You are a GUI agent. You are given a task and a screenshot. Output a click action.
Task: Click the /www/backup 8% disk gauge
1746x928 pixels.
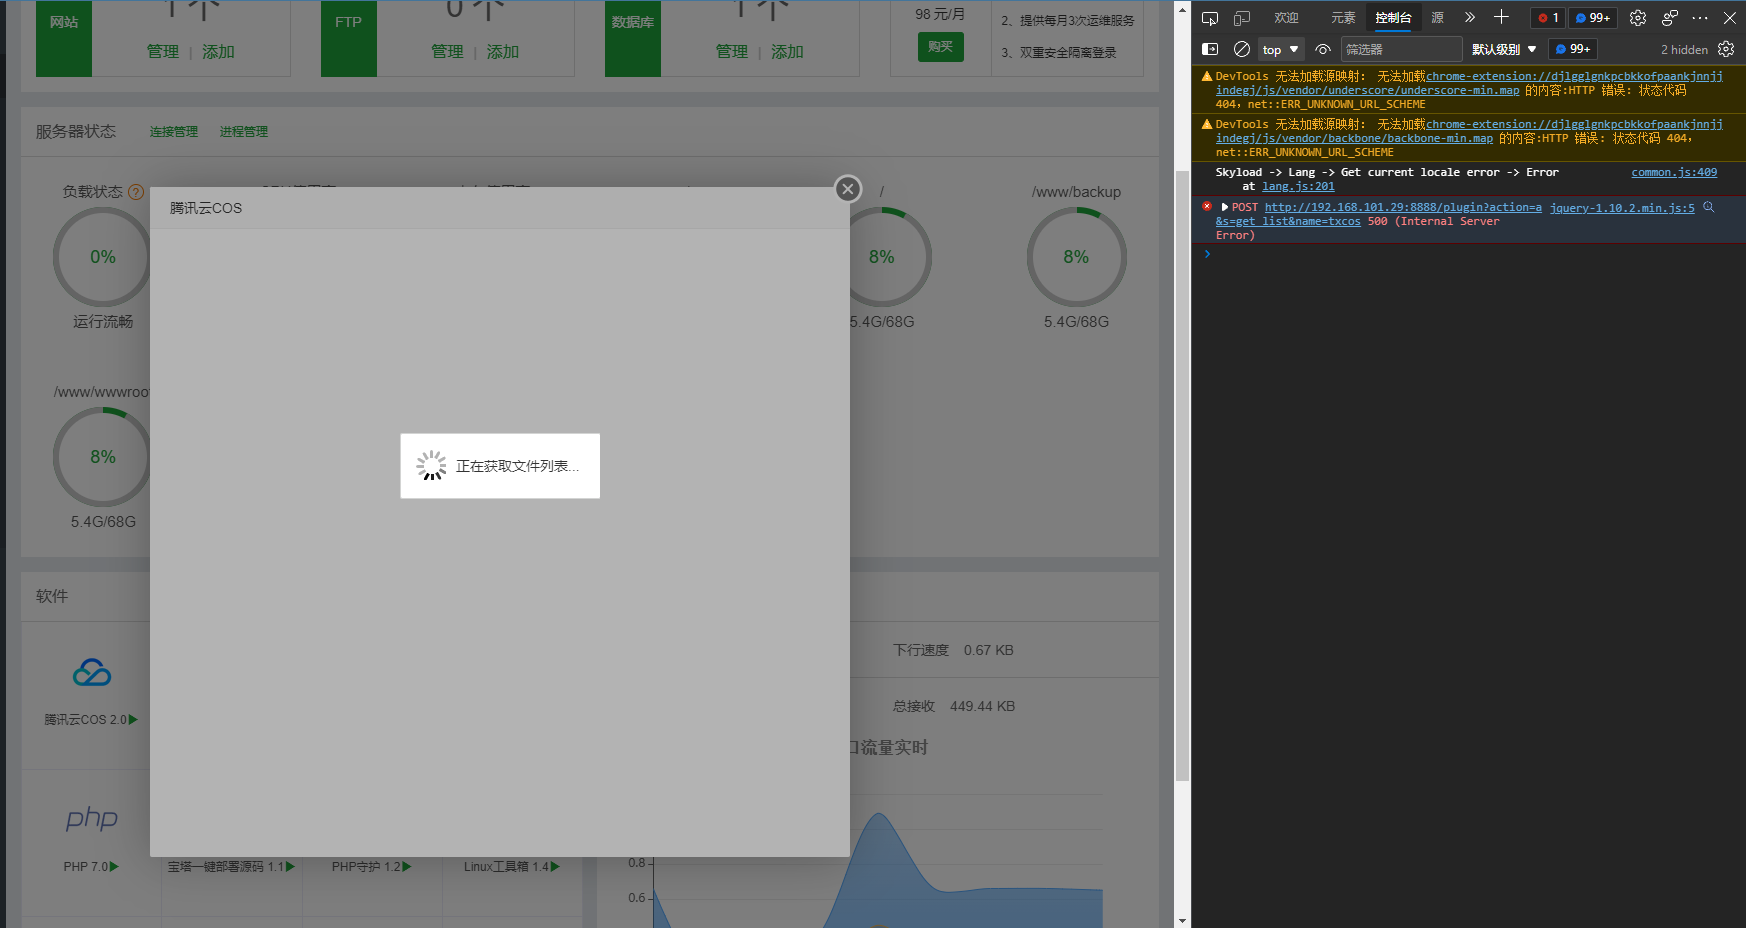tap(1076, 257)
